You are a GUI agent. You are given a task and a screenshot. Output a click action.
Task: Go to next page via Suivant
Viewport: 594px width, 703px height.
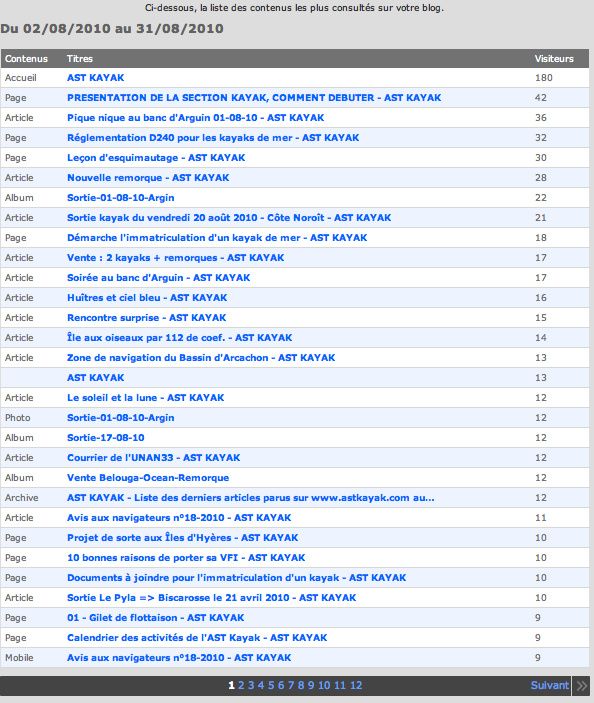pos(550,686)
